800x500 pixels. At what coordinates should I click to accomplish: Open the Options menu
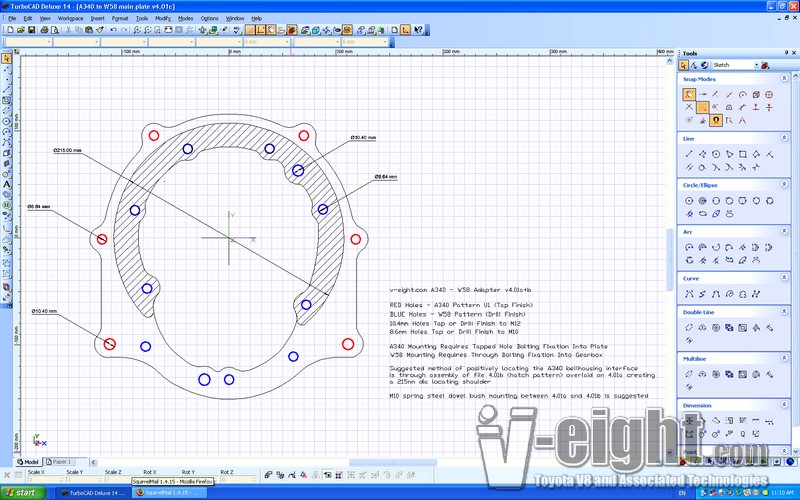209,18
